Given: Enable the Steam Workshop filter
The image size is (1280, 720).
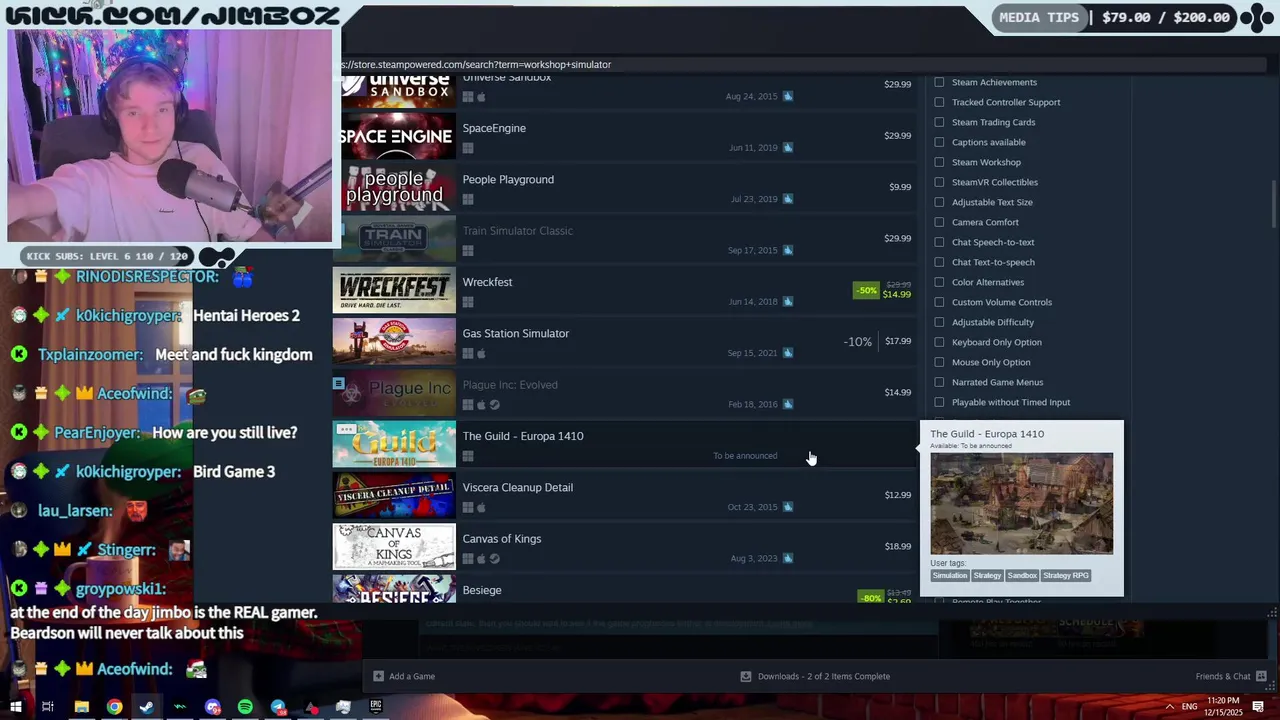Looking at the screenshot, I should [939, 162].
